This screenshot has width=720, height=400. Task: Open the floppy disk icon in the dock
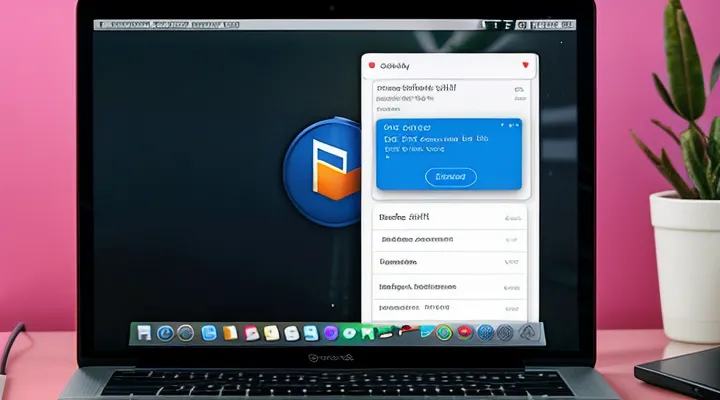144,333
